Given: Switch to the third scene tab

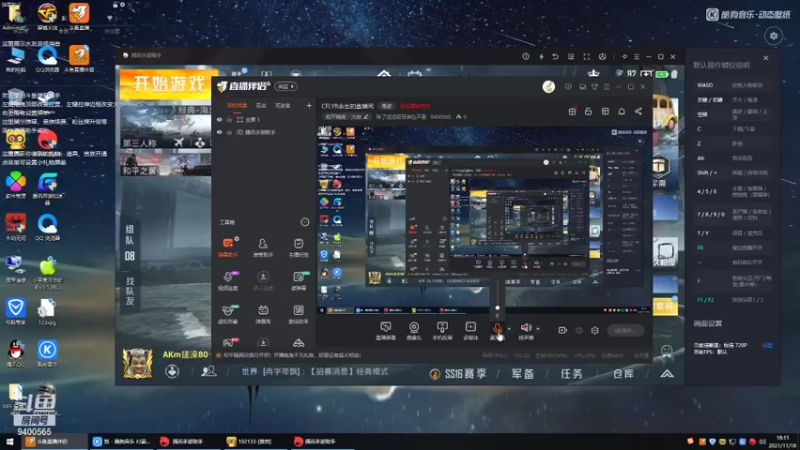Looking at the screenshot, I should tap(283, 106).
